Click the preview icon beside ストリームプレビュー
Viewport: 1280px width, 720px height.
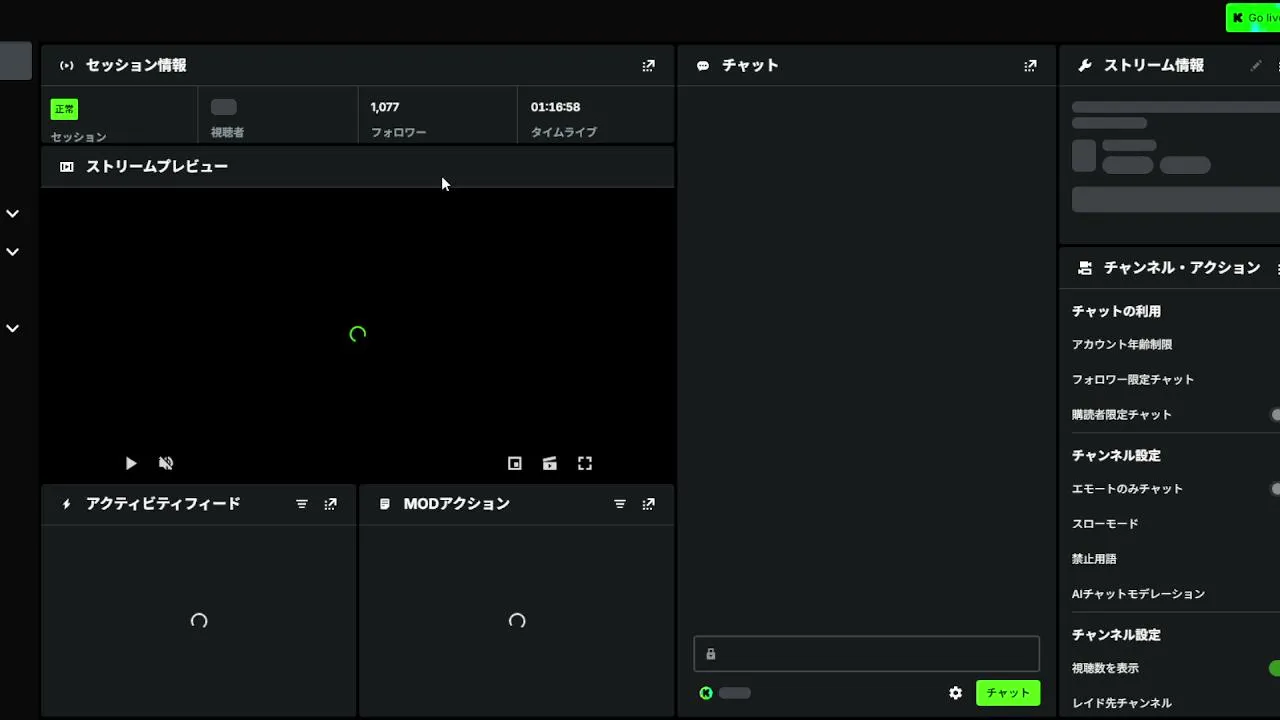click(x=67, y=167)
